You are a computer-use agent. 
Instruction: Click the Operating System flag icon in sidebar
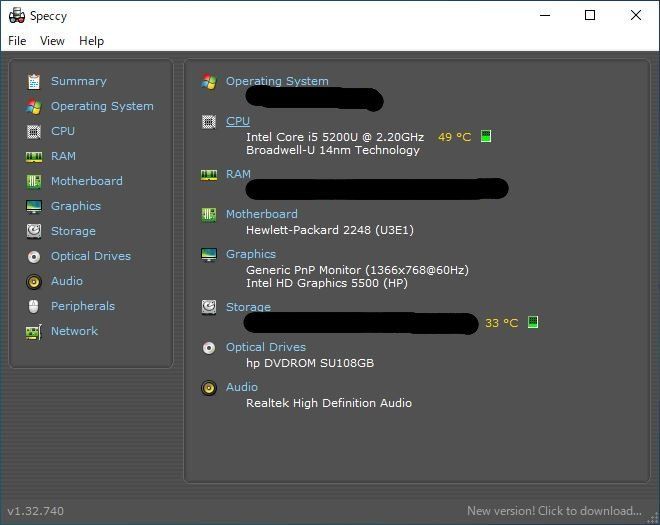34,107
